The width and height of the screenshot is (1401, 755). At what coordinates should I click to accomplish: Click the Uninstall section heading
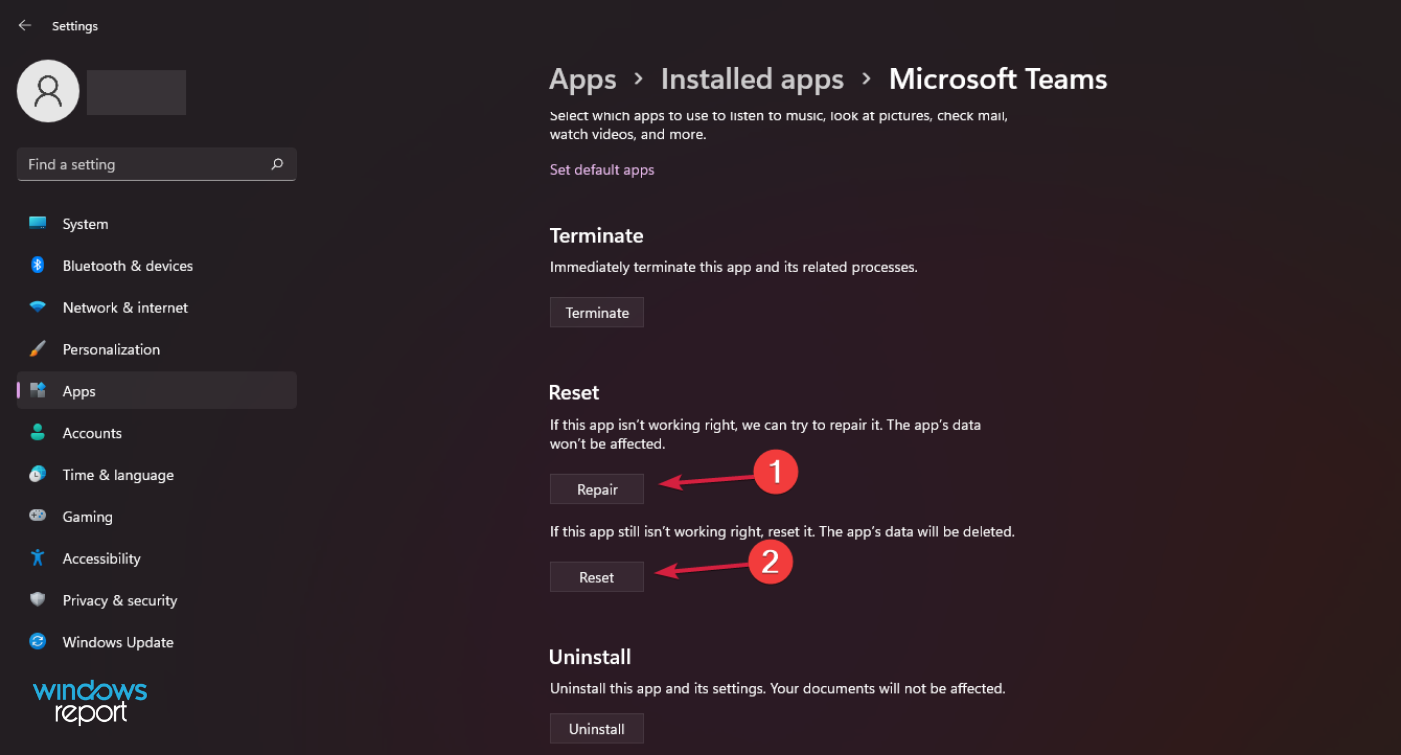coord(590,657)
